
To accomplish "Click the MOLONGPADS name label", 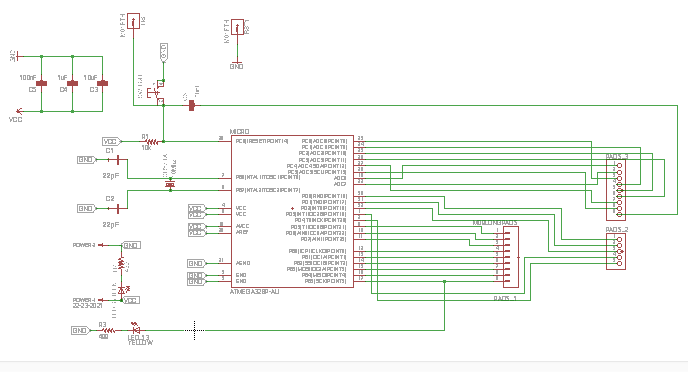I will [495, 223].
